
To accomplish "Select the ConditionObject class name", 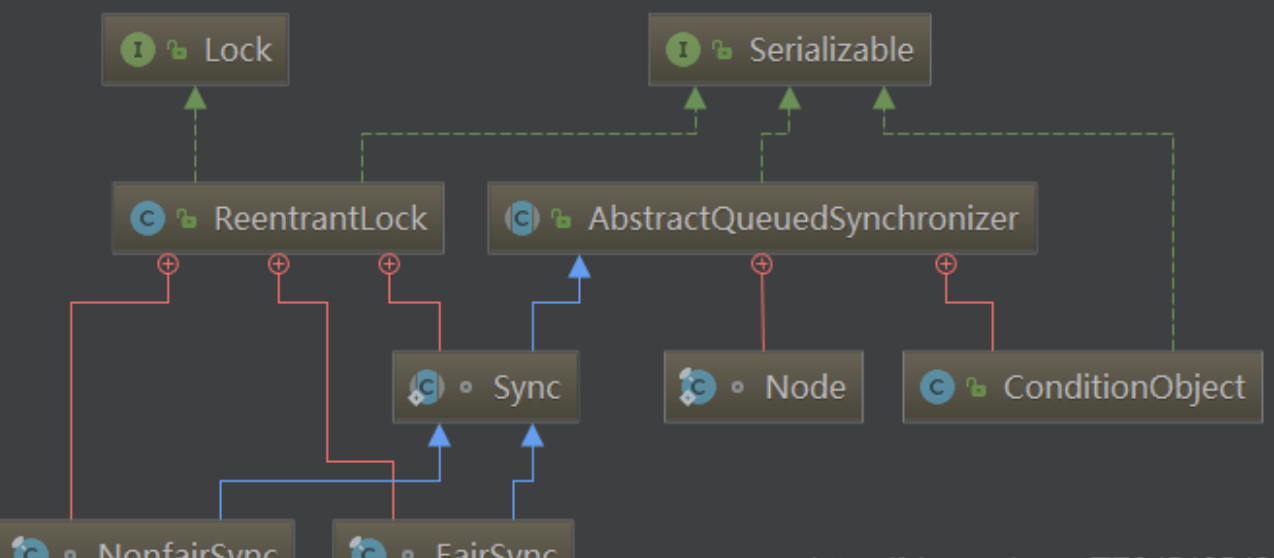I will [x=1124, y=387].
